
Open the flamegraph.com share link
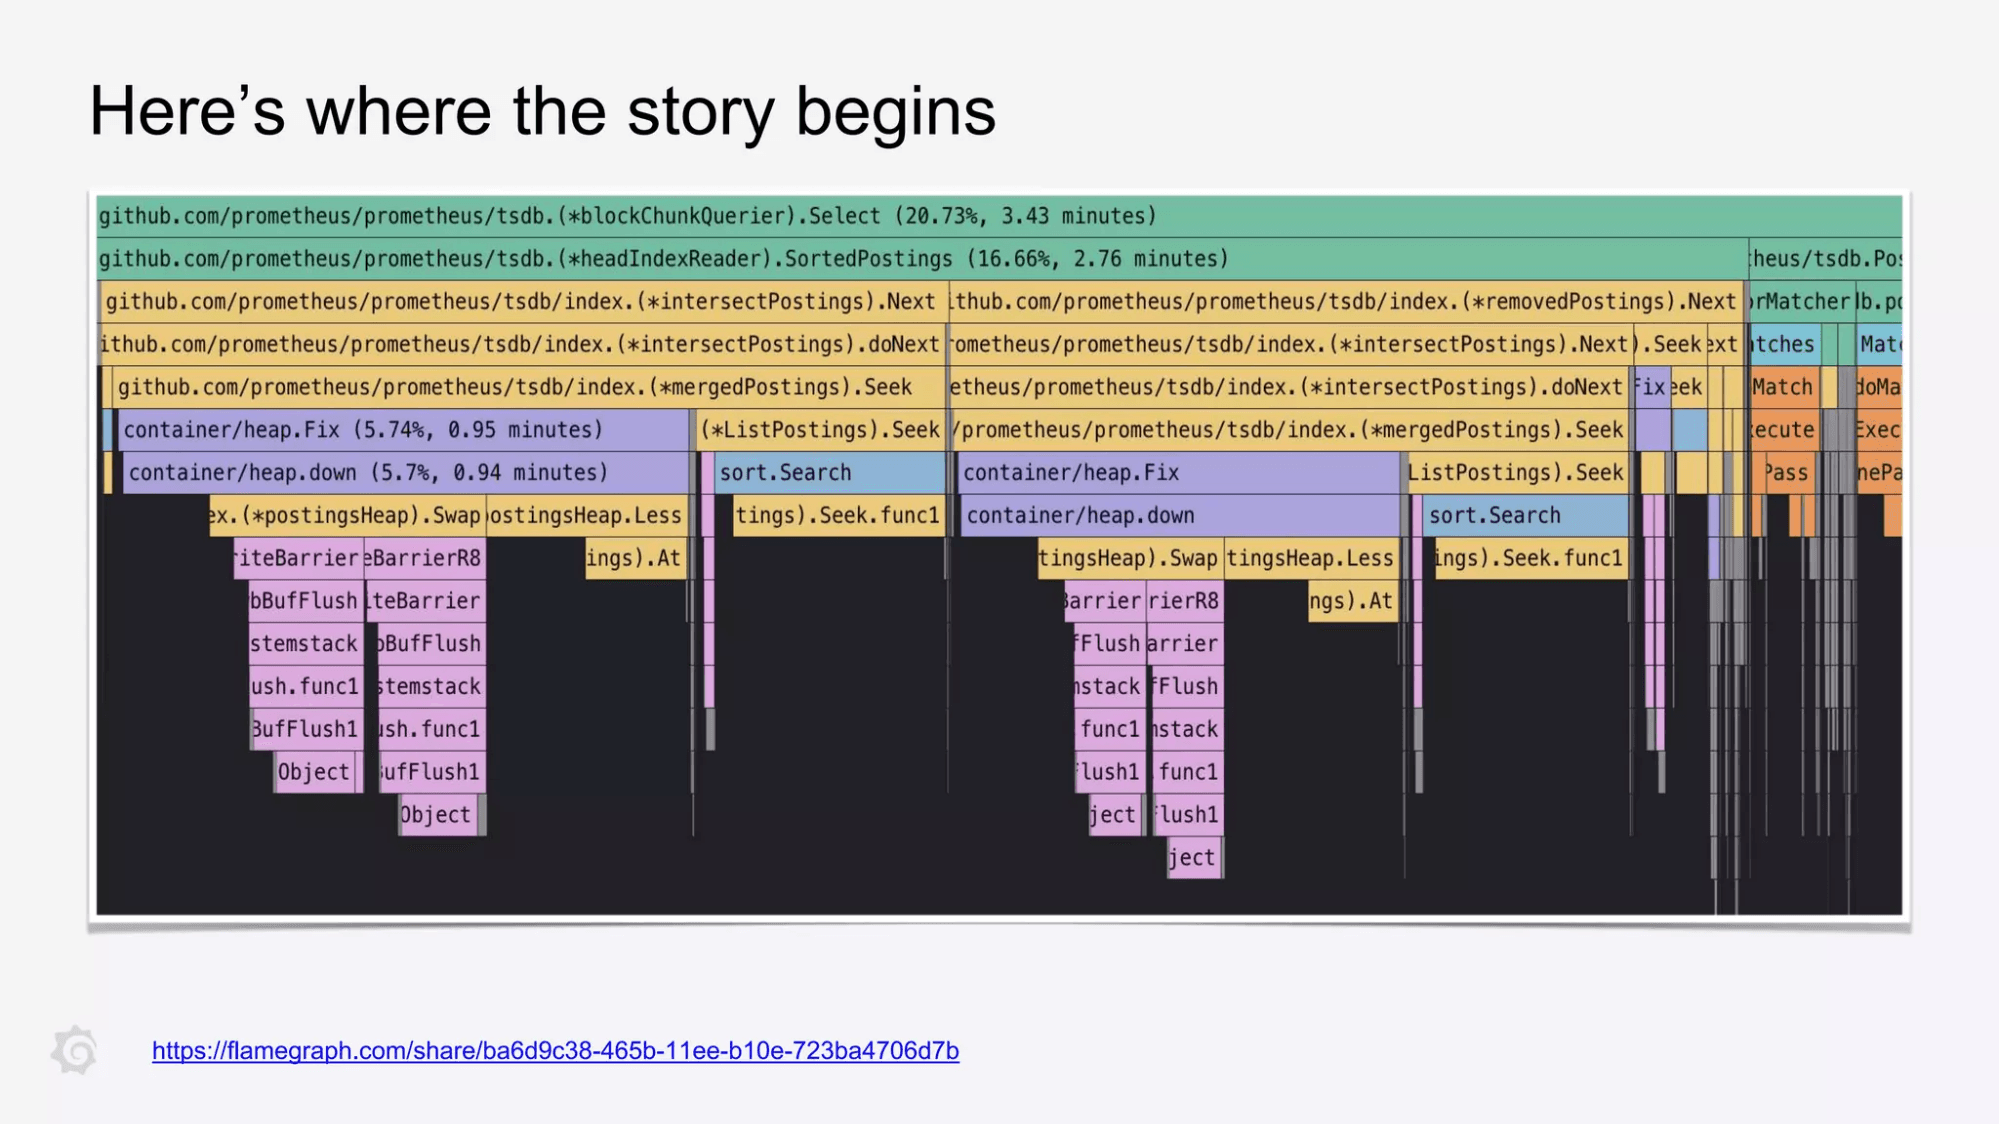[555, 1051]
